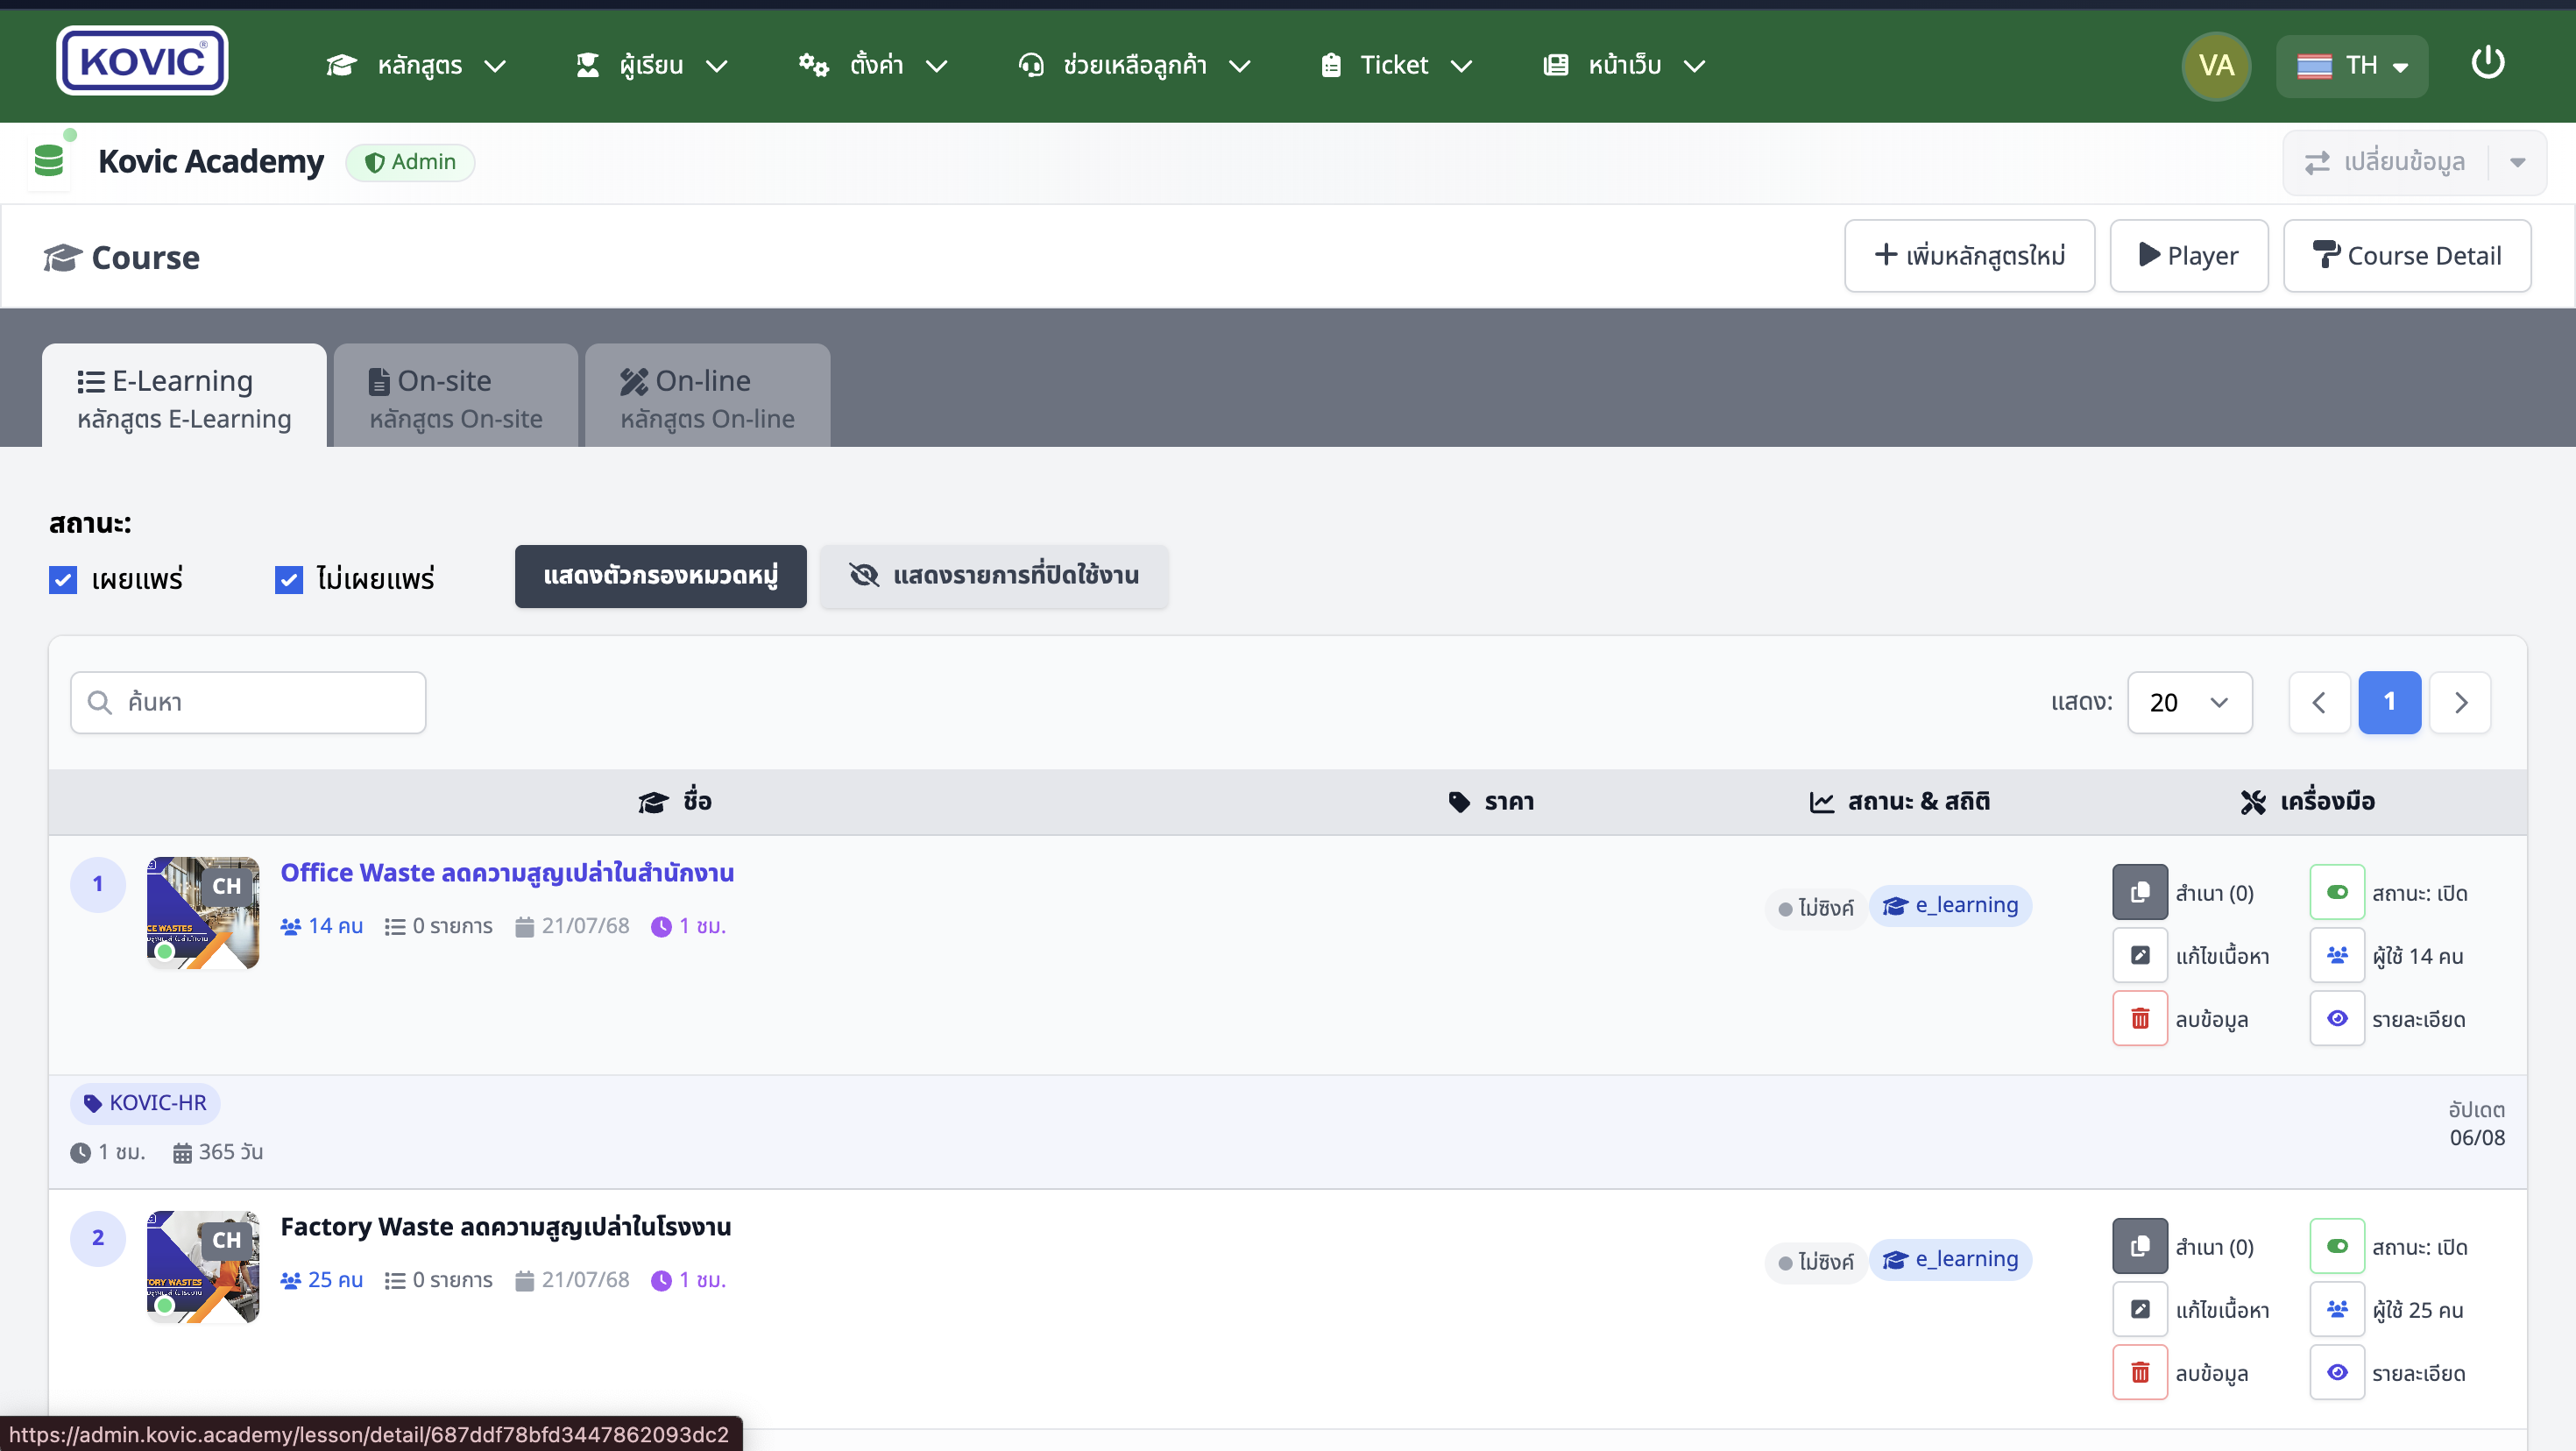This screenshot has height=1451, width=2576.
Task: Click the power logout icon
Action: (x=2487, y=64)
